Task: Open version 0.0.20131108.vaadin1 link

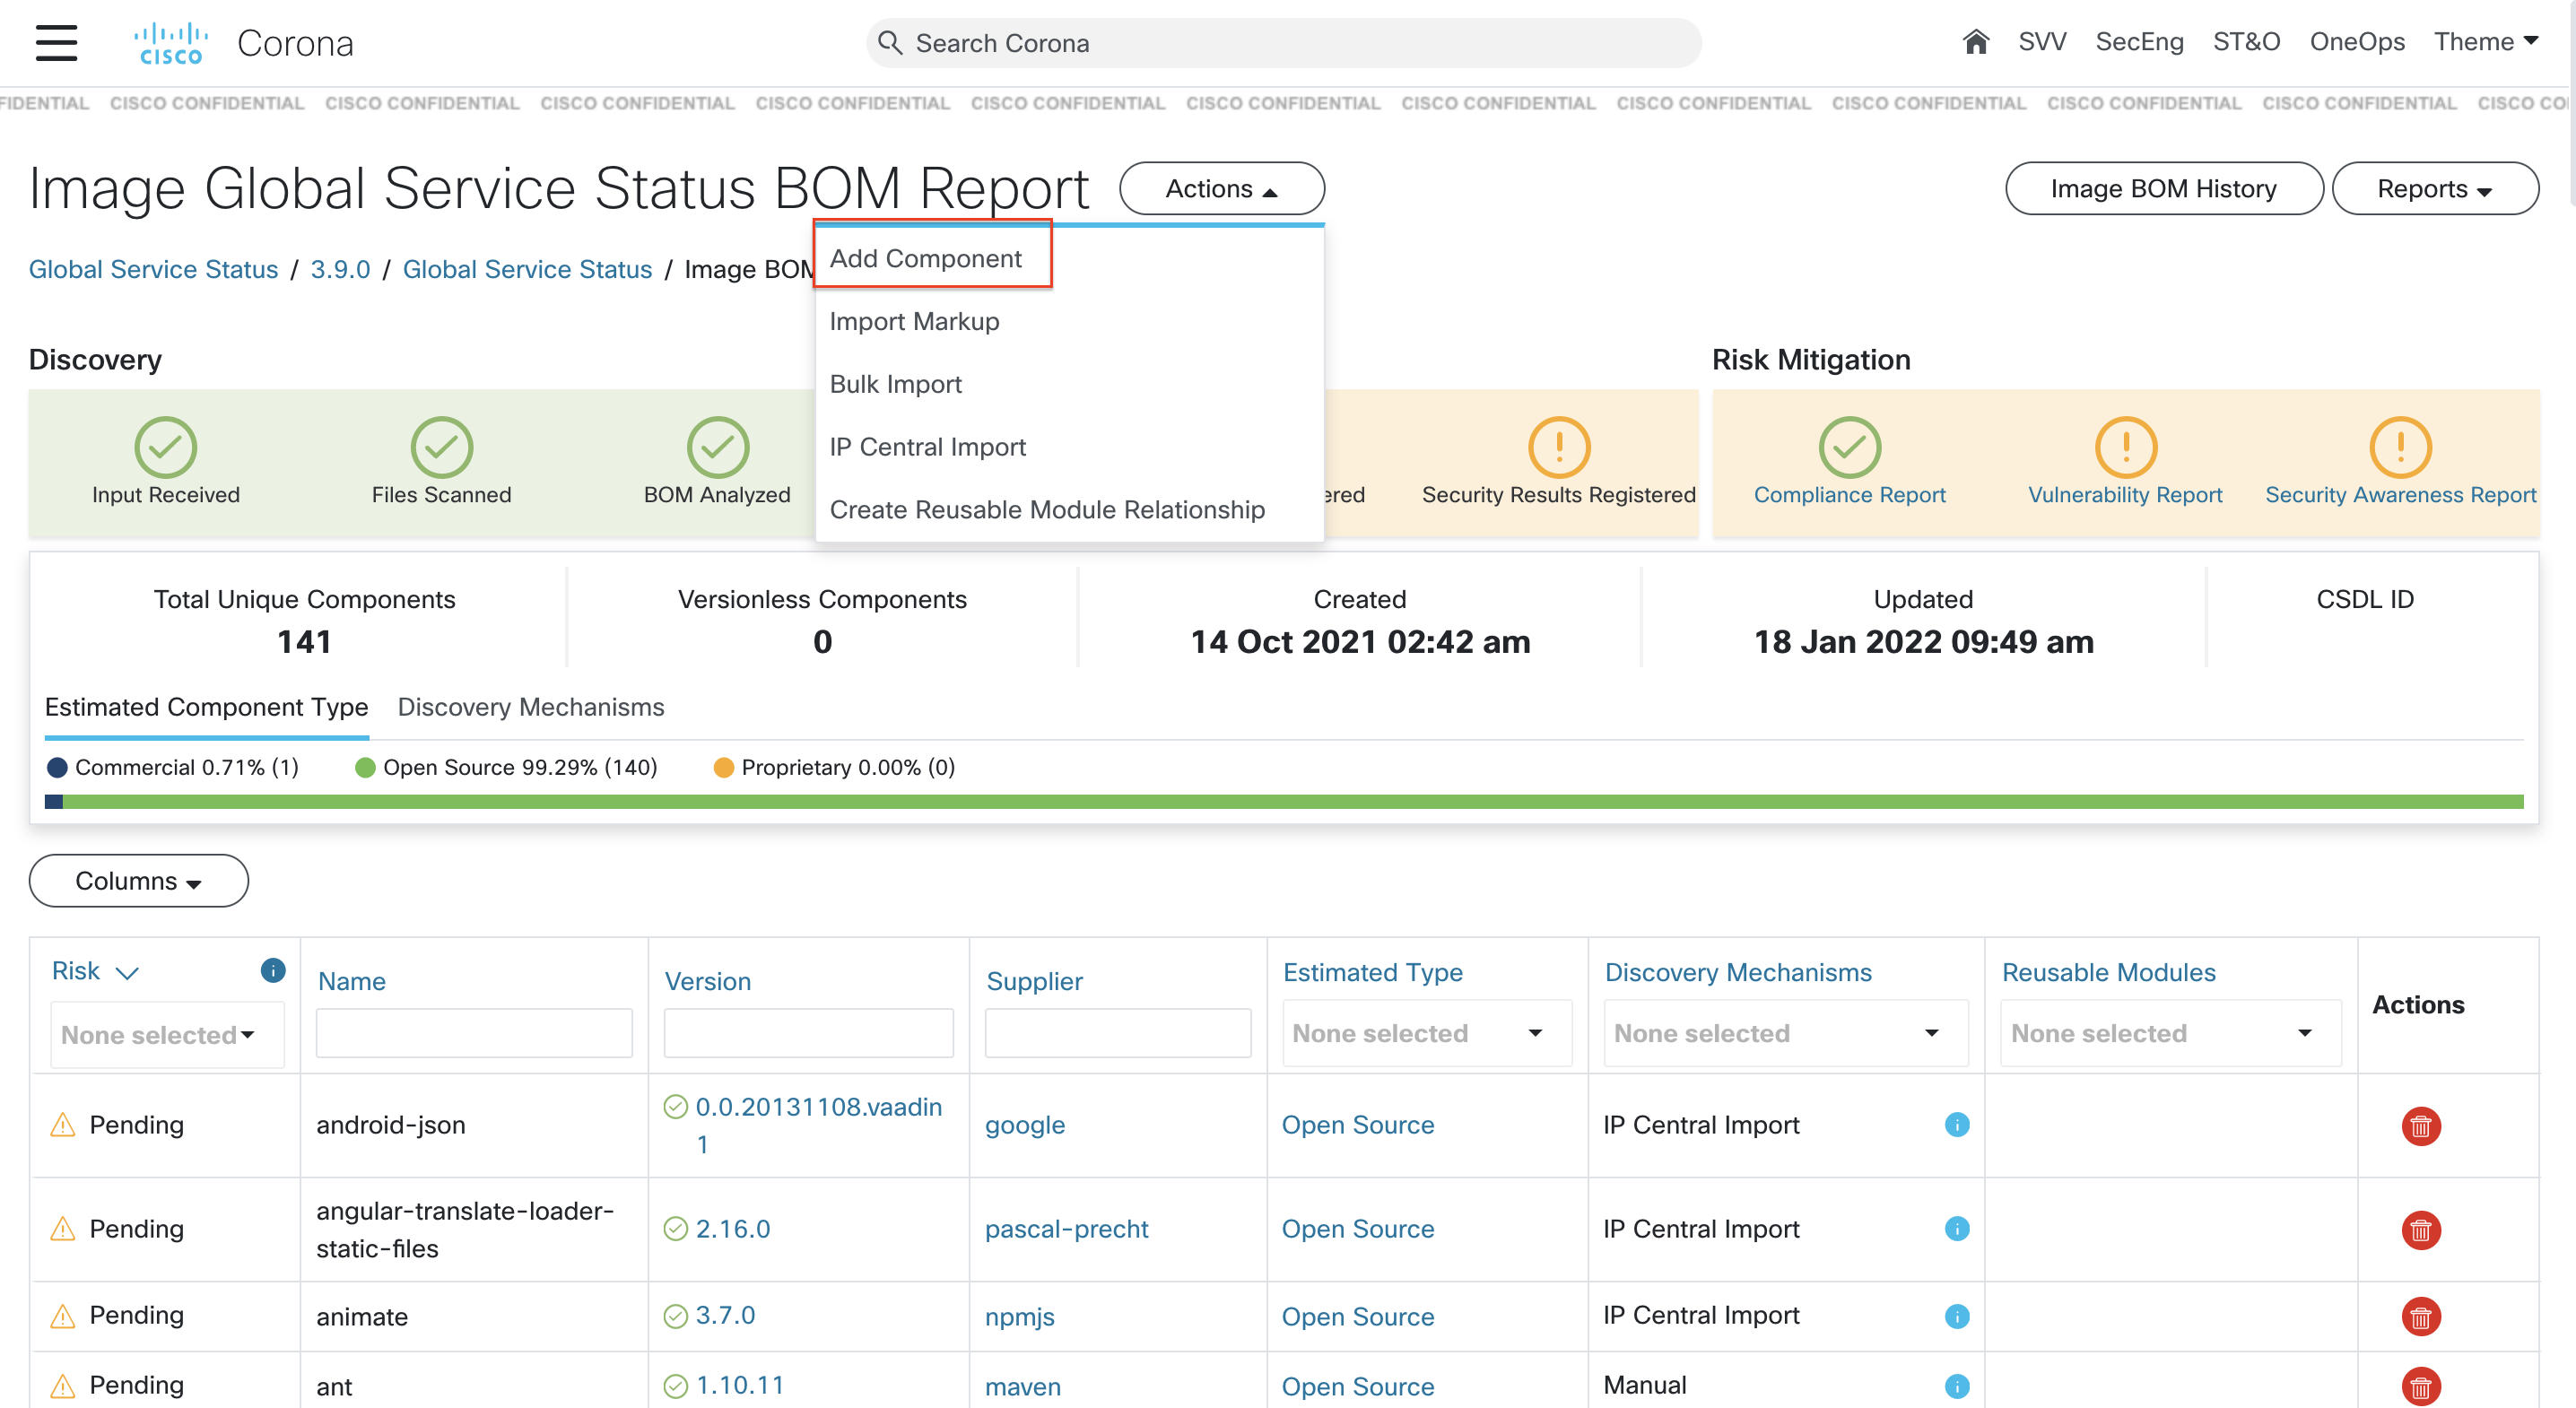Action: (818, 1125)
